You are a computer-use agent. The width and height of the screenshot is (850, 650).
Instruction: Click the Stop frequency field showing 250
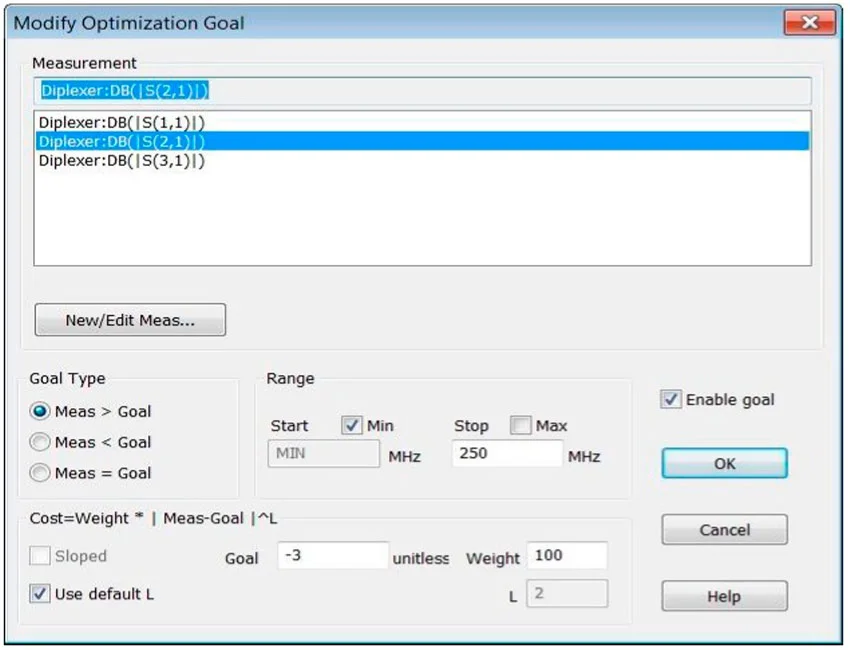(507, 454)
